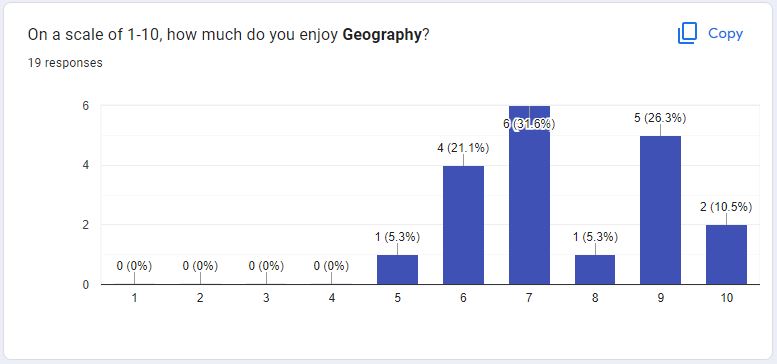This screenshot has width=777, height=364.
Task: Select the bar for rating 9
Action: [661, 210]
